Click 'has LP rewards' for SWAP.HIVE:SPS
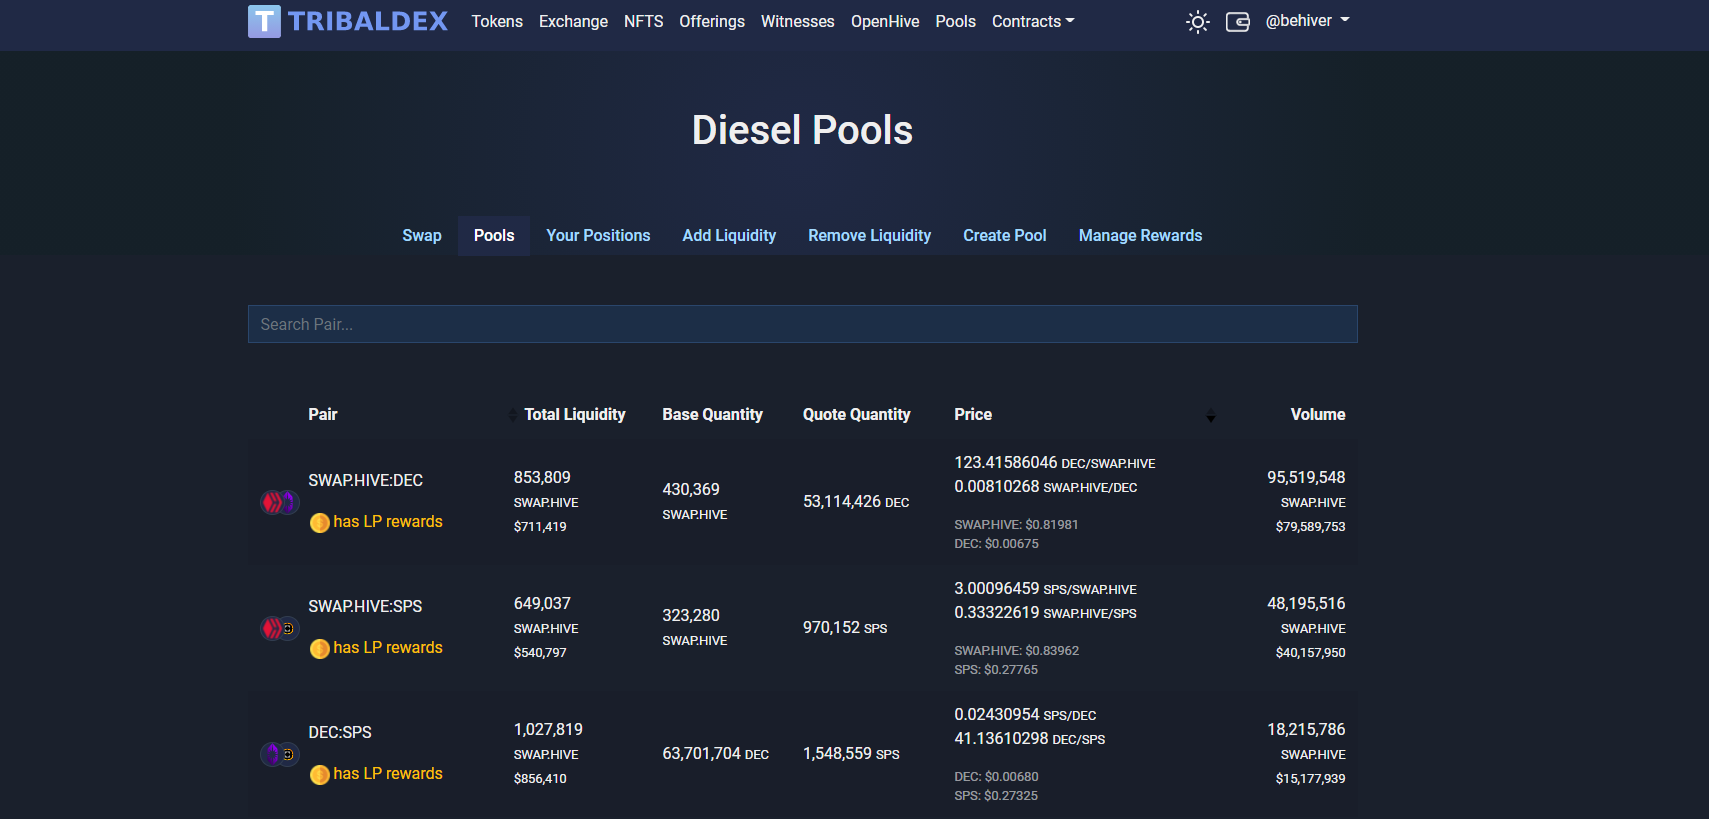The width and height of the screenshot is (1709, 819). [388, 647]
